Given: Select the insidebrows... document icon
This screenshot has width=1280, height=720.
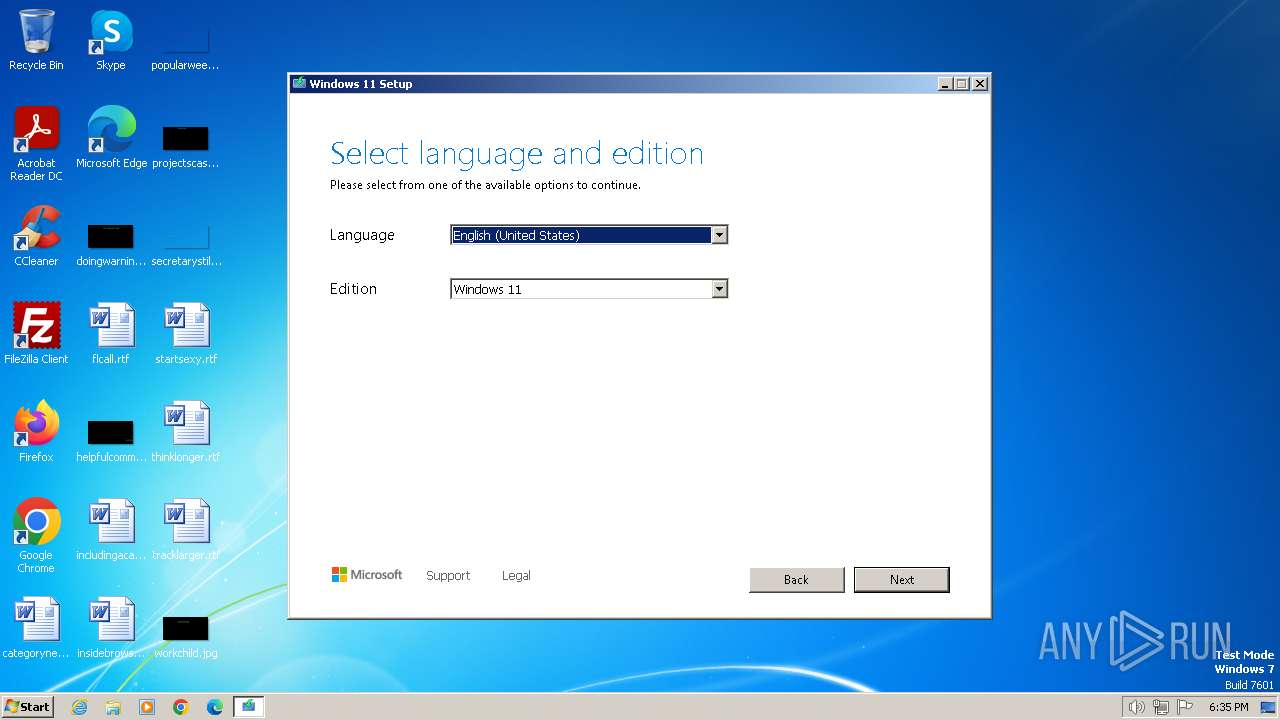Looking at the screenshot, I should [111, 627].
